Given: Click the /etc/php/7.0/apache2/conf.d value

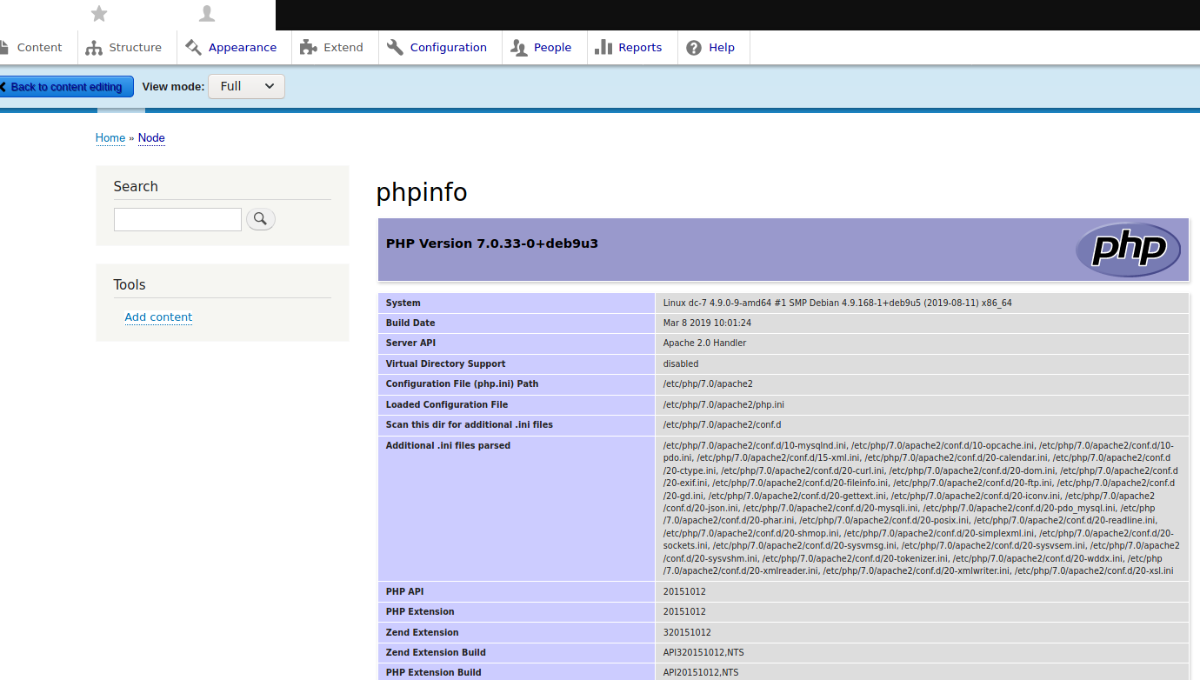Looking at the screenshot, I should tap(722, 425).
